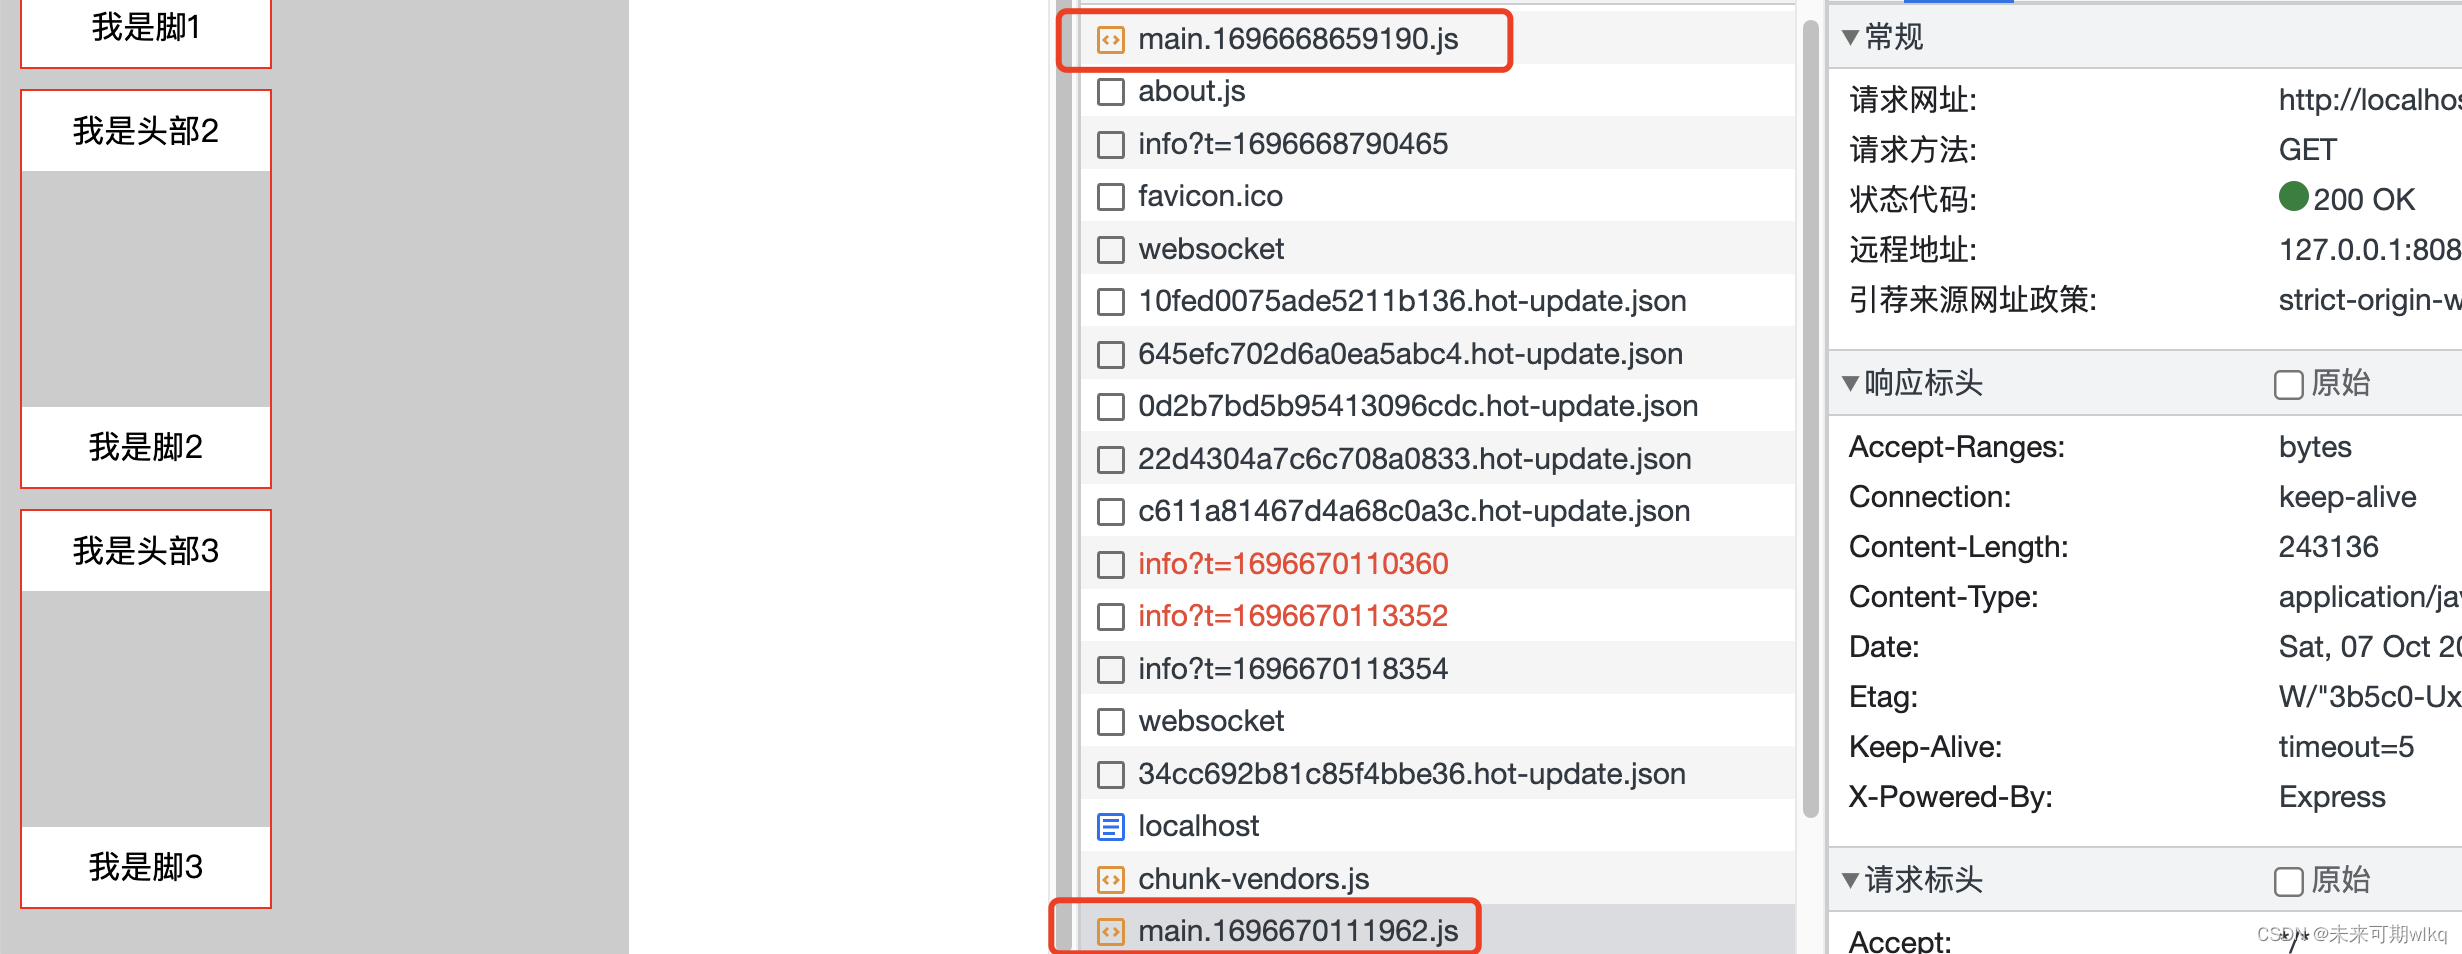Click icon beside c611a81467d4a68c0a3c.hot-update.json
Viewport: 2462px width, 954px height.
1111,512
